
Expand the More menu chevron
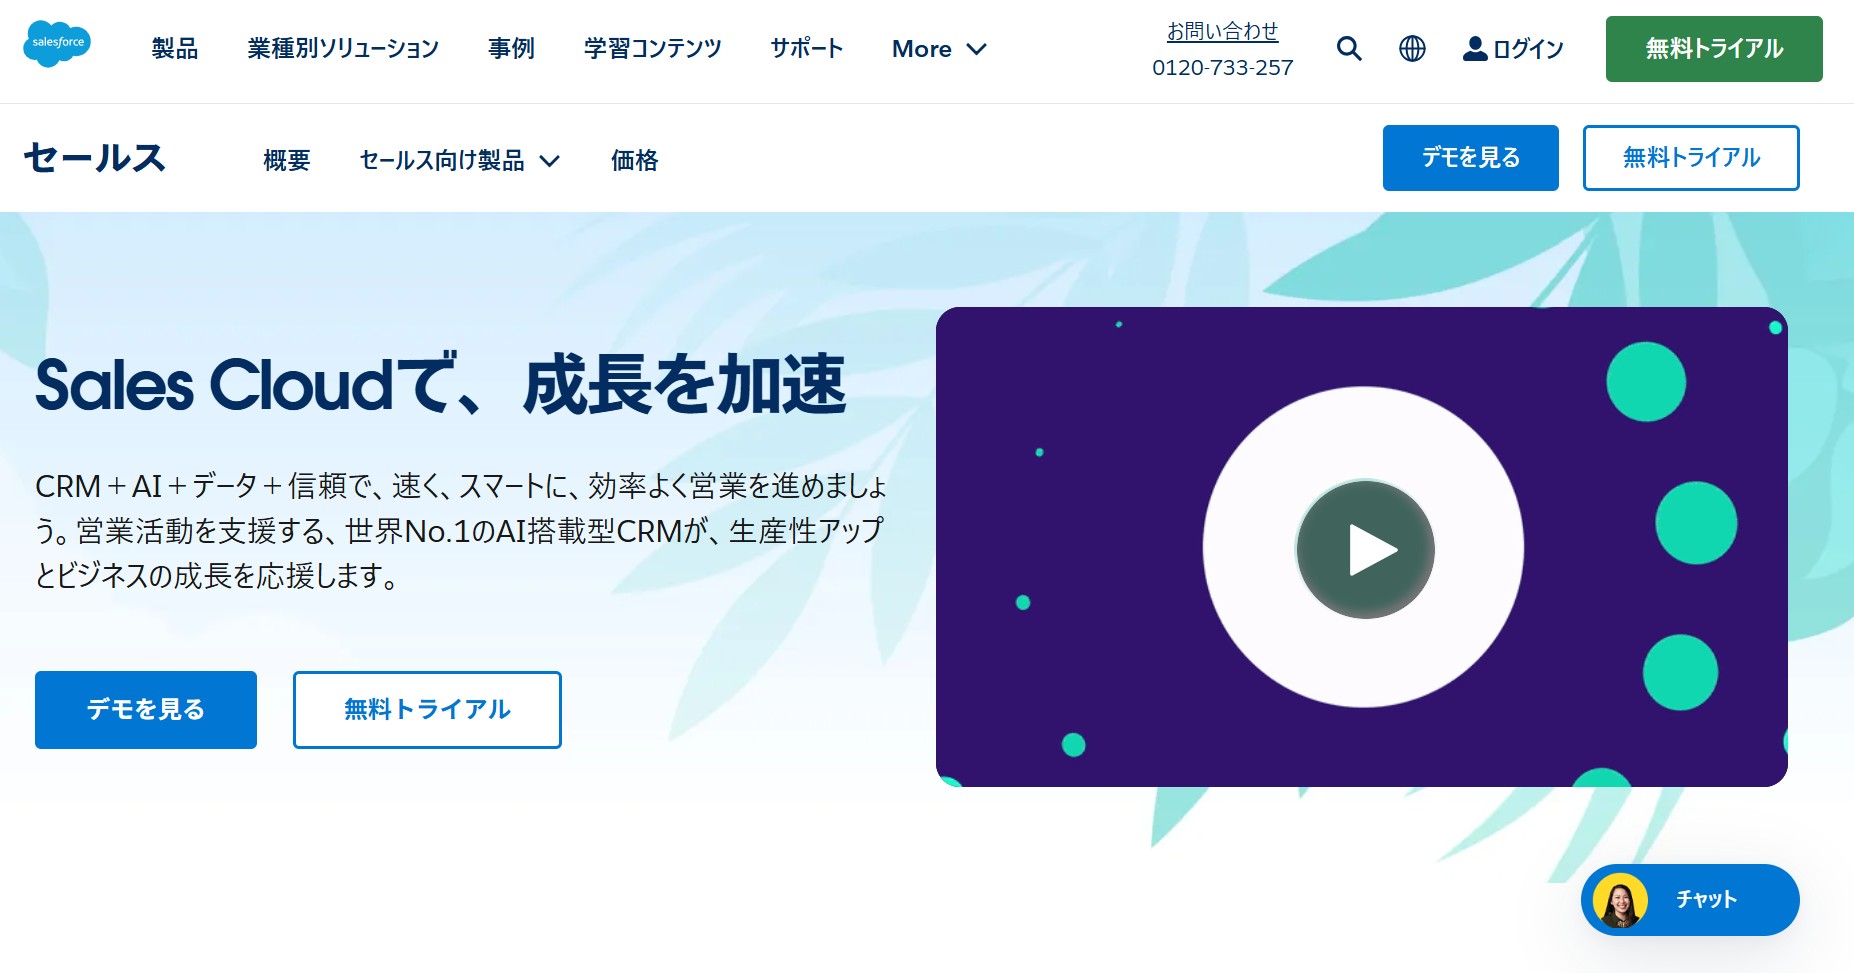(x=977, y=49)
